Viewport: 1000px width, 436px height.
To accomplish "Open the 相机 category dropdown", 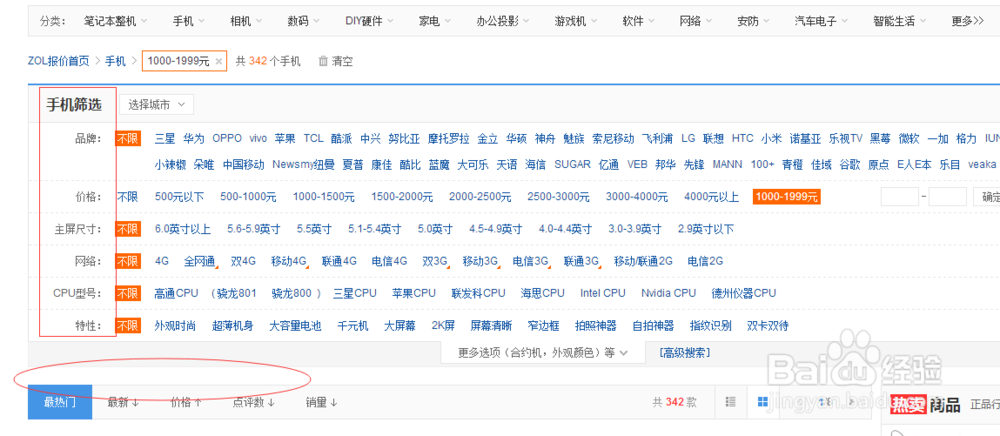I will [246, 21].
